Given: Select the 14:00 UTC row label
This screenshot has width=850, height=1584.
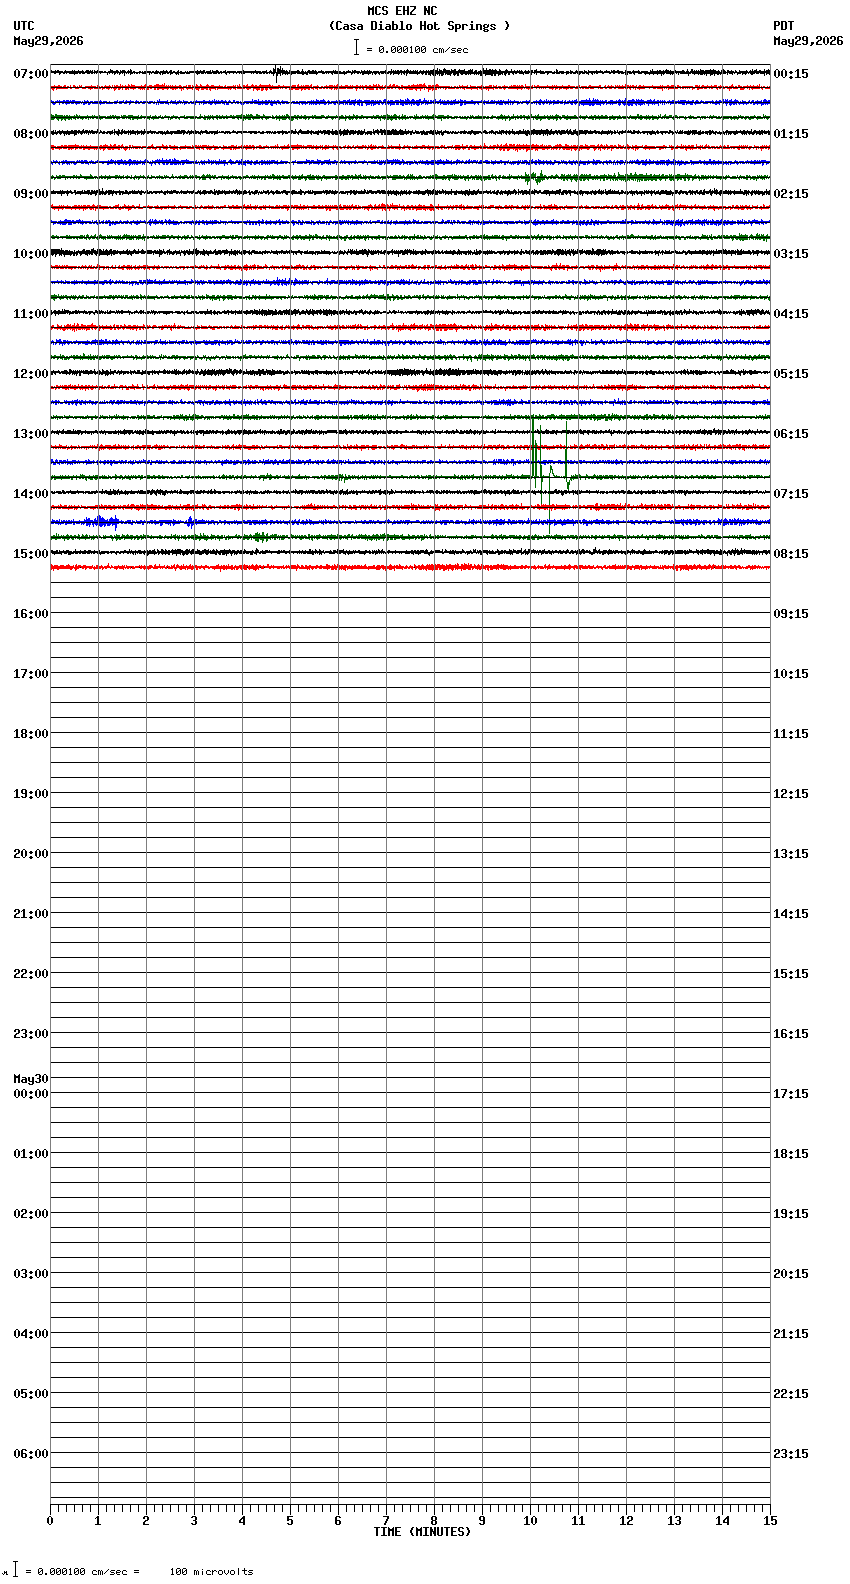Looking at the screenshot, I should (31, 493).
